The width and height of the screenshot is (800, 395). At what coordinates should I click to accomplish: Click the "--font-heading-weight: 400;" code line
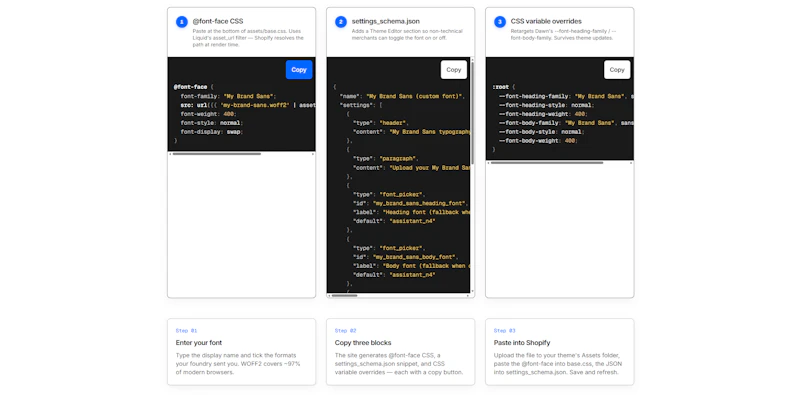point(543,114)
